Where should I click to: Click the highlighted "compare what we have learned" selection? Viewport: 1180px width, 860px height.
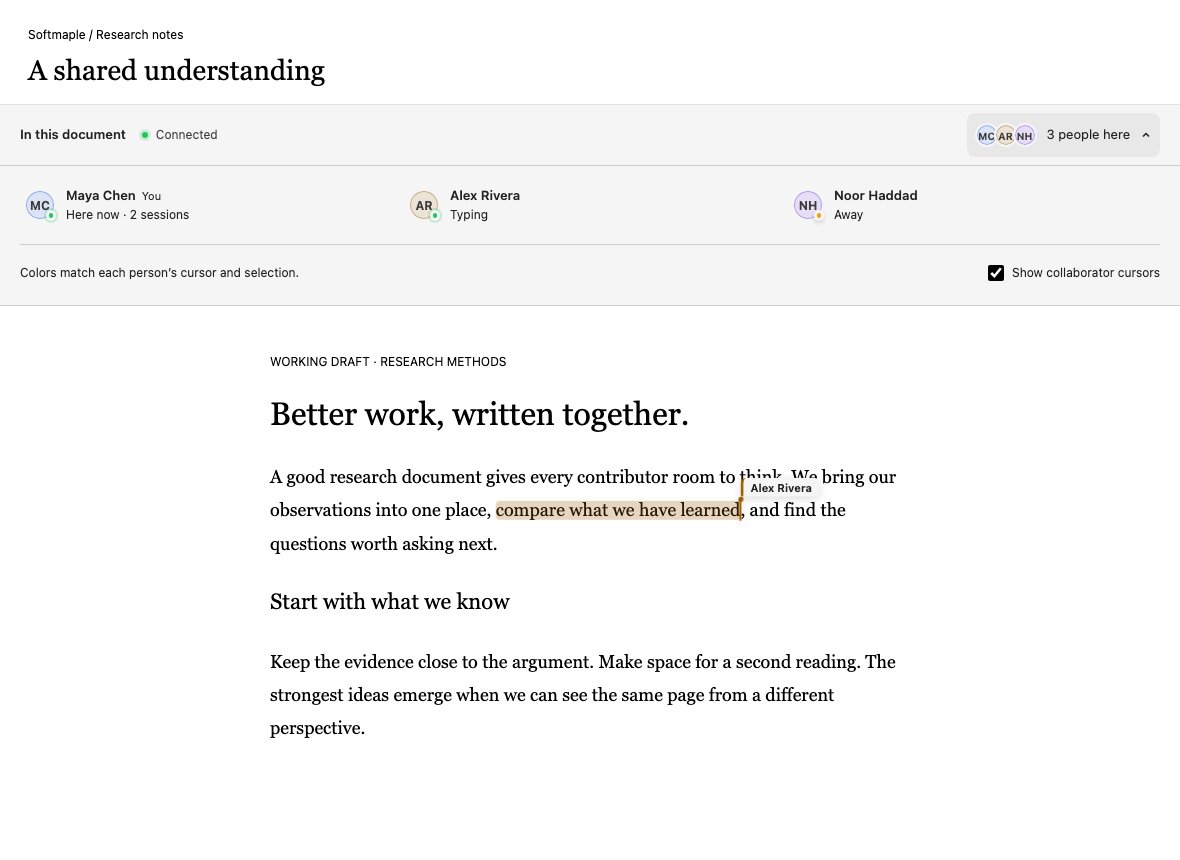[x=618, y=510]
